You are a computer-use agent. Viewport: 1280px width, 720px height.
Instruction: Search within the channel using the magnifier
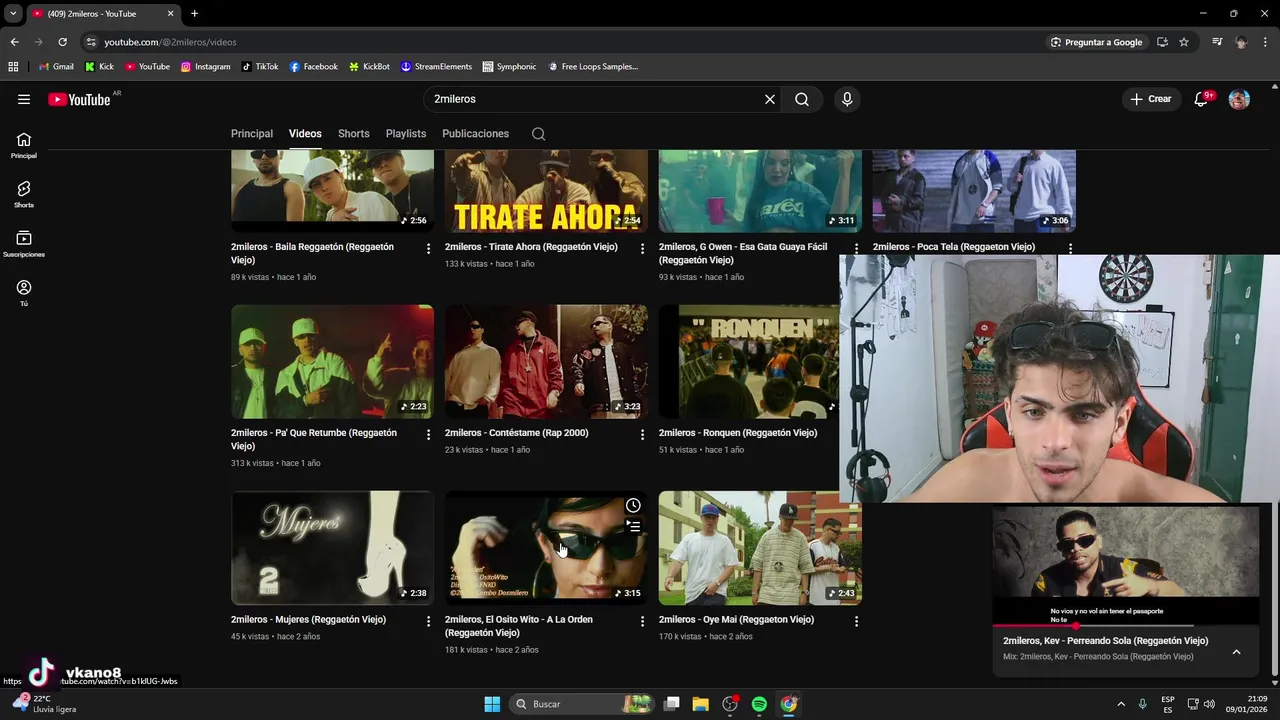538,134
